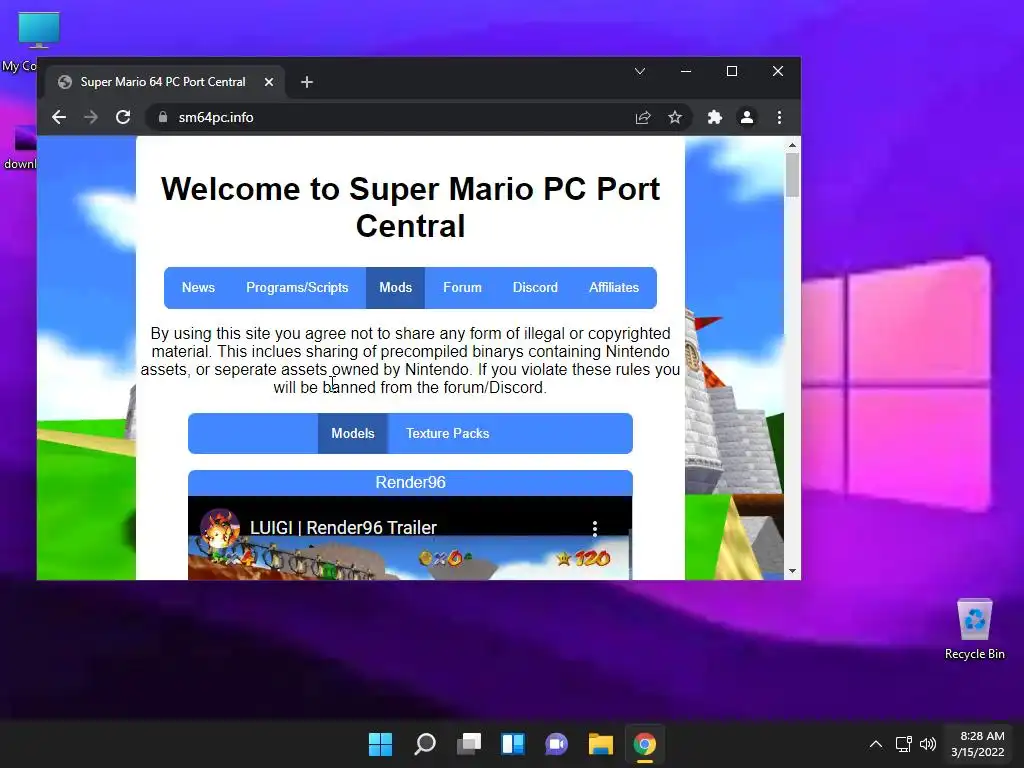This screenshot has width=1024, height=768.
Task: Bookmark this page with the star icon
Action: tap(675, 118)
